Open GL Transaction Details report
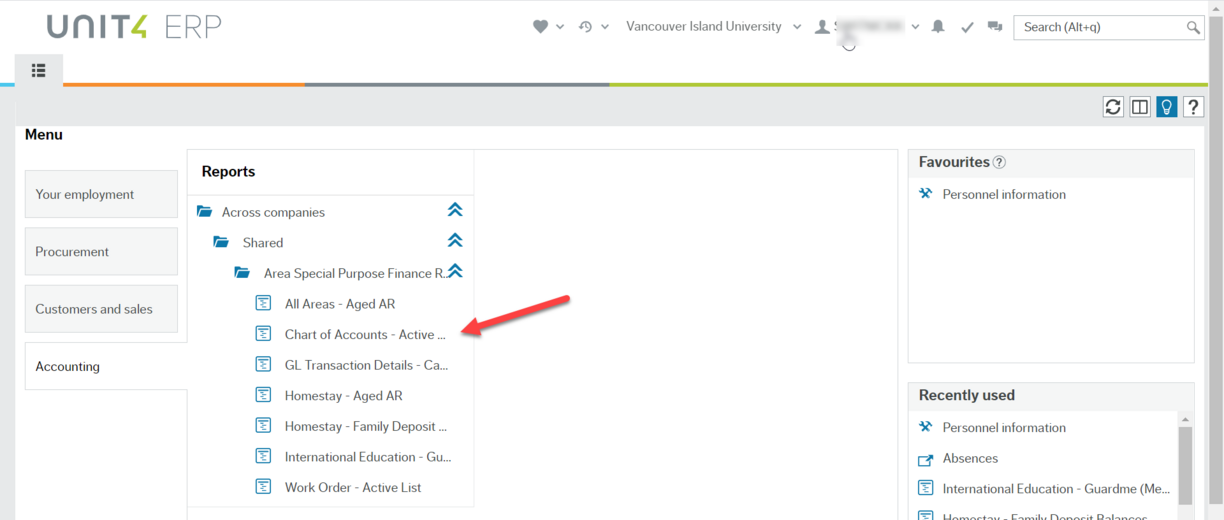Viewport: 1224px width, 520px height. [366, 365]
